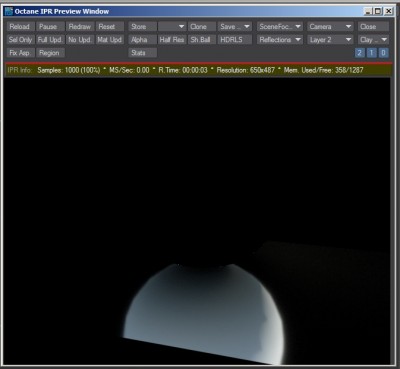Enable Full Upd. update mode
The image size is (400, 369).
click(50, 40)
